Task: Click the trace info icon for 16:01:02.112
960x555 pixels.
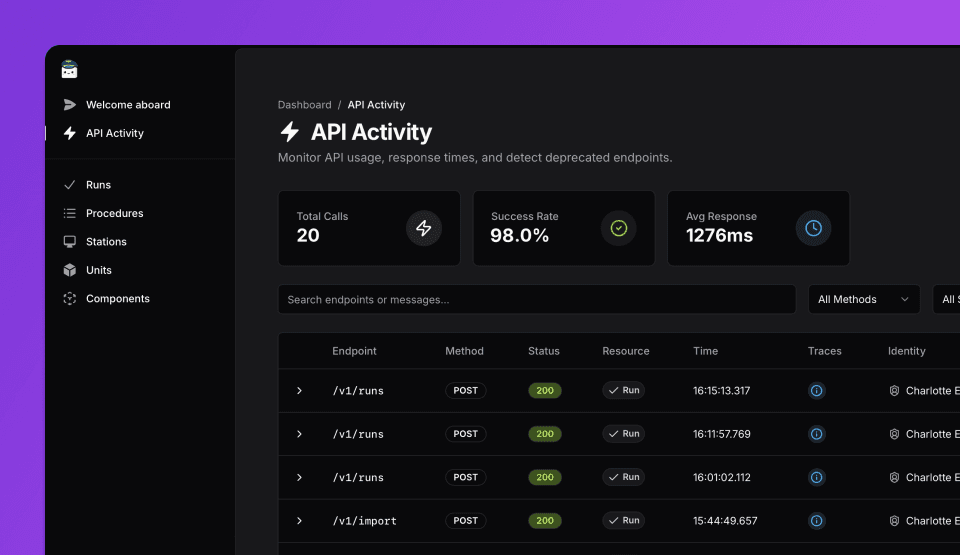Action: tap(816, 478)
